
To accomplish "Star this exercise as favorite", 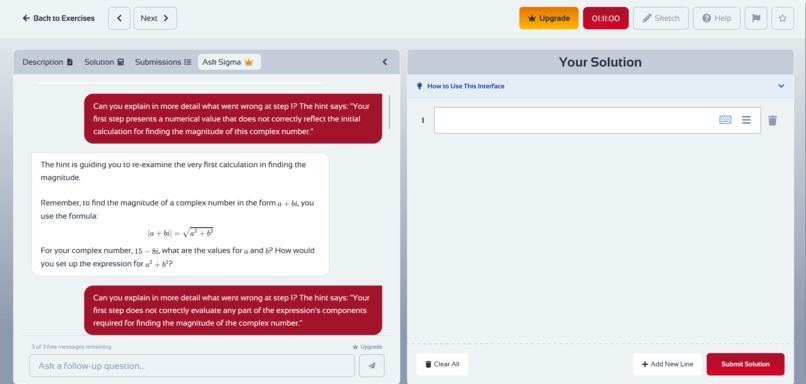I will click(782, 18).
